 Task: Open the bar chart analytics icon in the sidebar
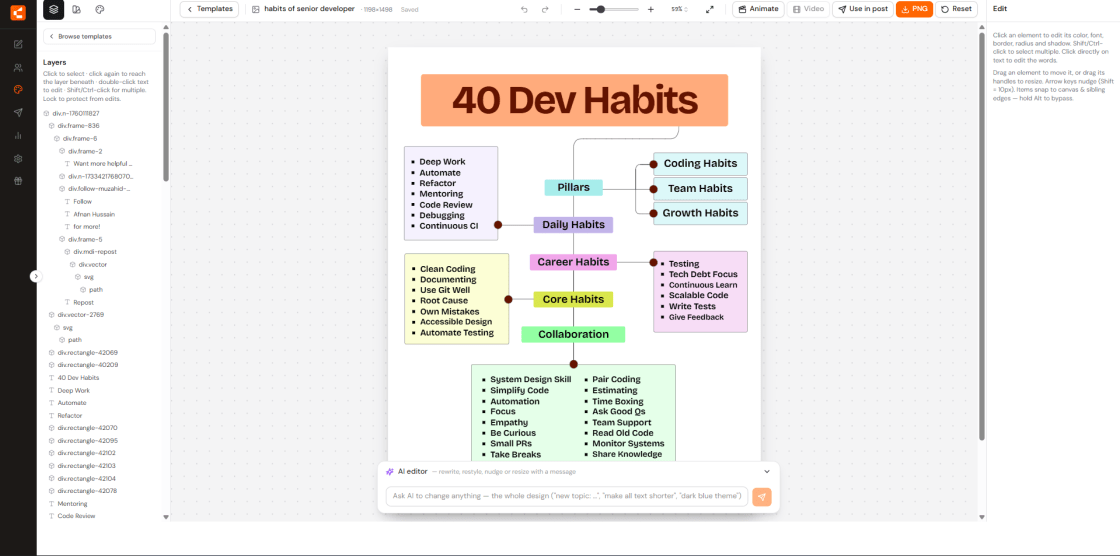[x=18, y=135]
